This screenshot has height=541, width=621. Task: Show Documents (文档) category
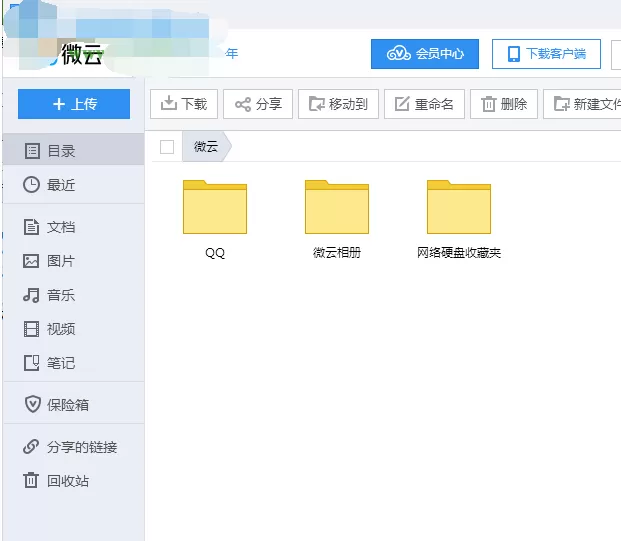[73, 227]
